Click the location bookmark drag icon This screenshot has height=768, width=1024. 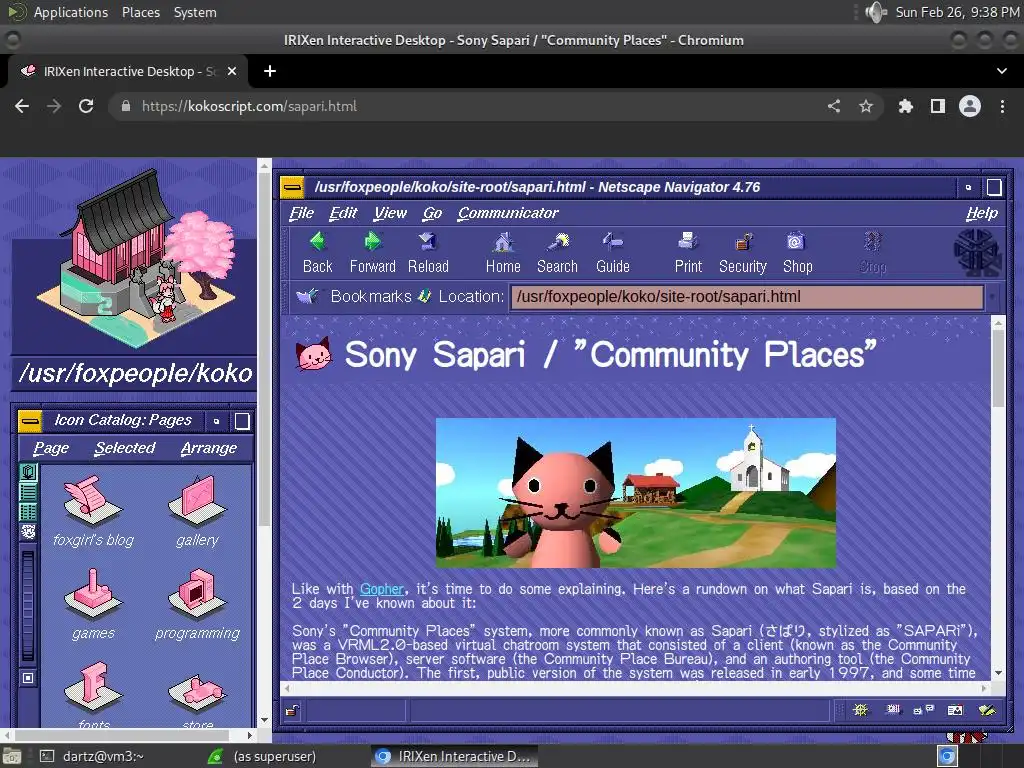(x=424, y=296)
